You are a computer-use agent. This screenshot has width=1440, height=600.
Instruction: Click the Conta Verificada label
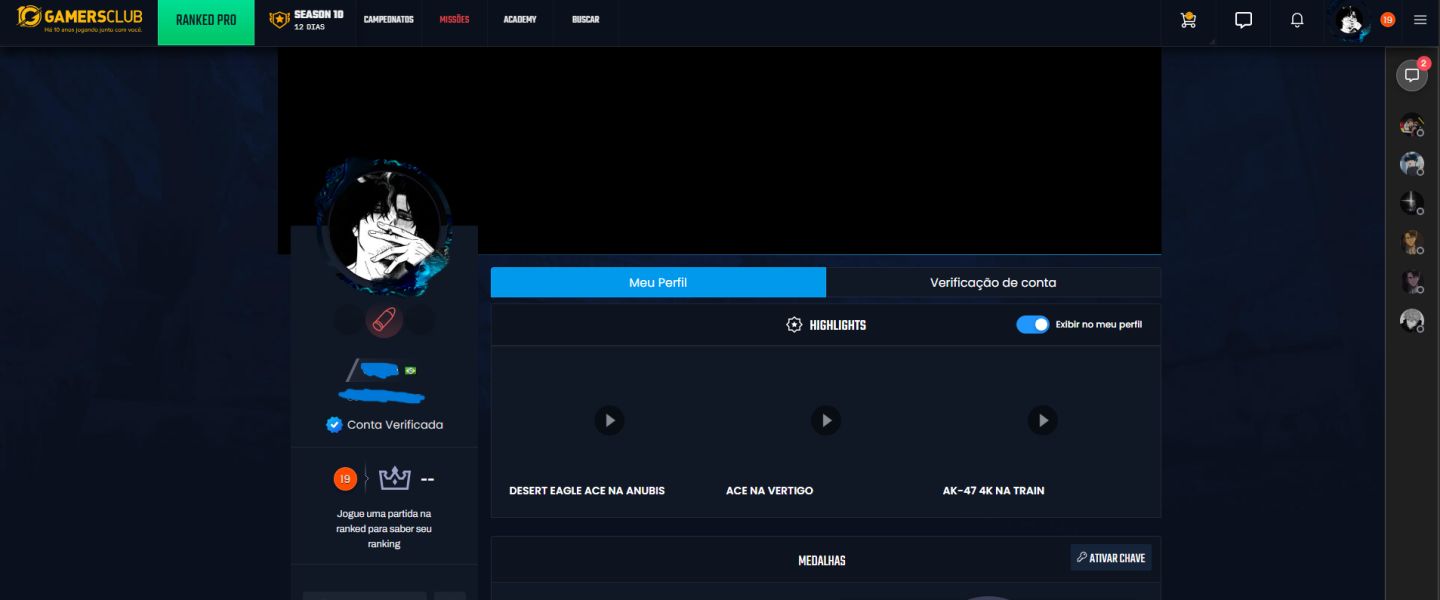coord(395,425)
